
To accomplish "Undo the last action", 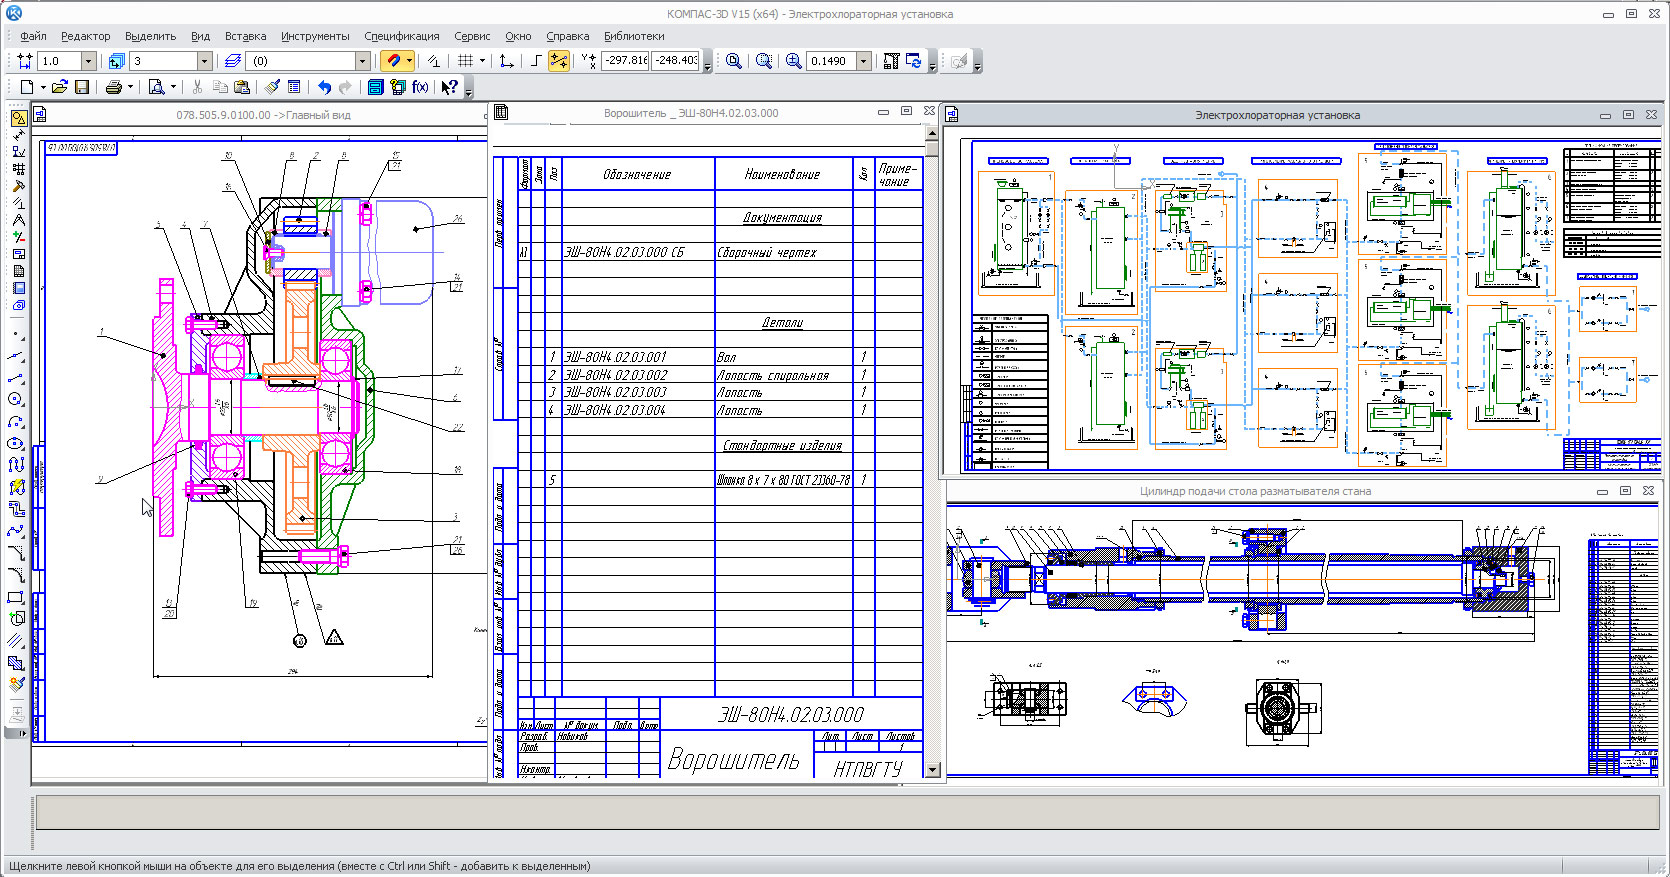I will (324, 87).
